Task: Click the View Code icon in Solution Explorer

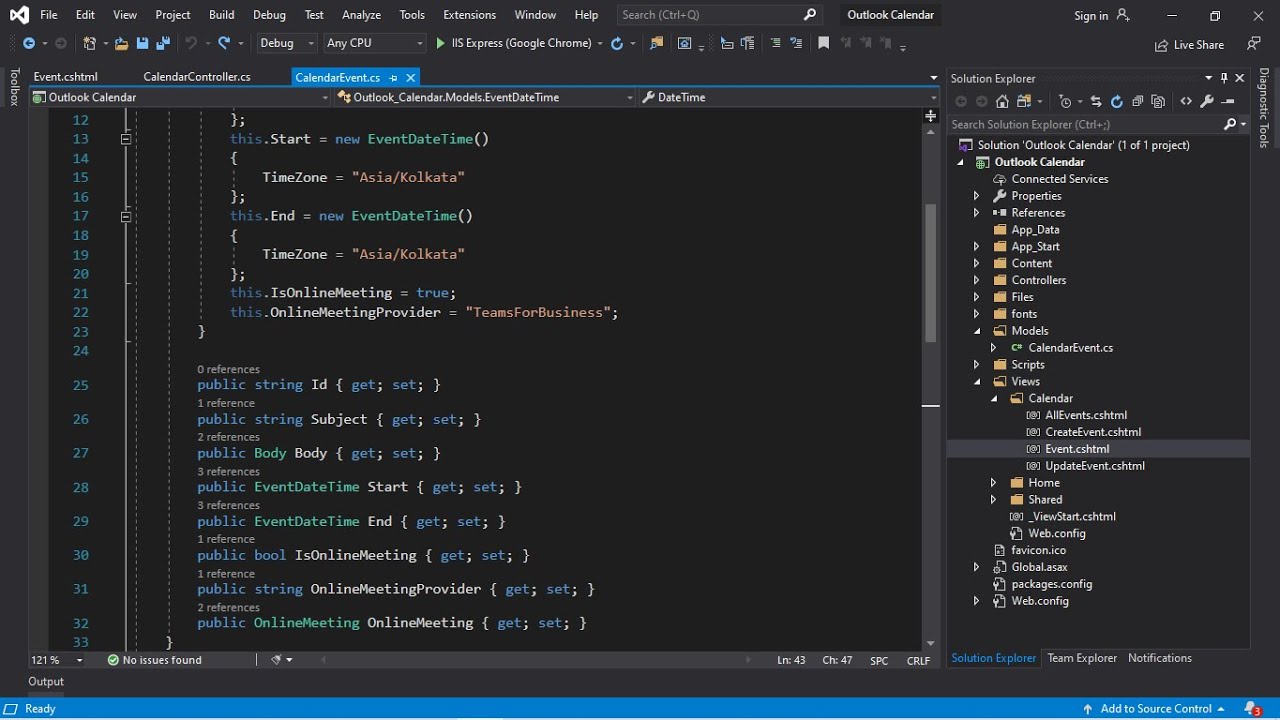Action: (x=1186, y=101)
